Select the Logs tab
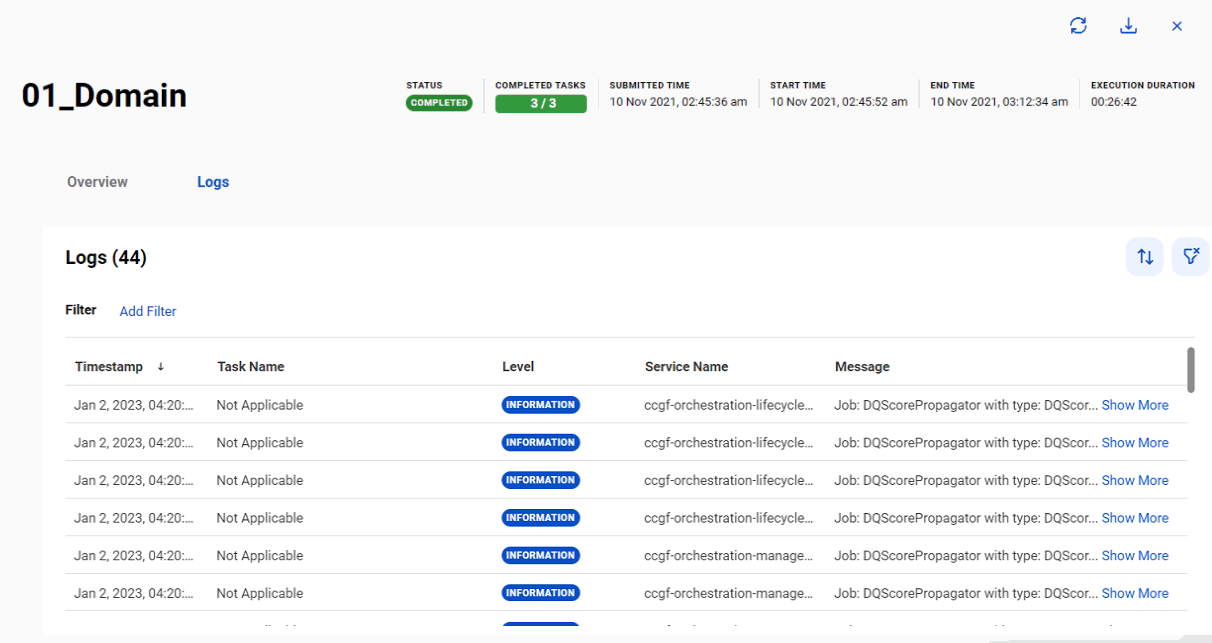 tap(213, 182)
